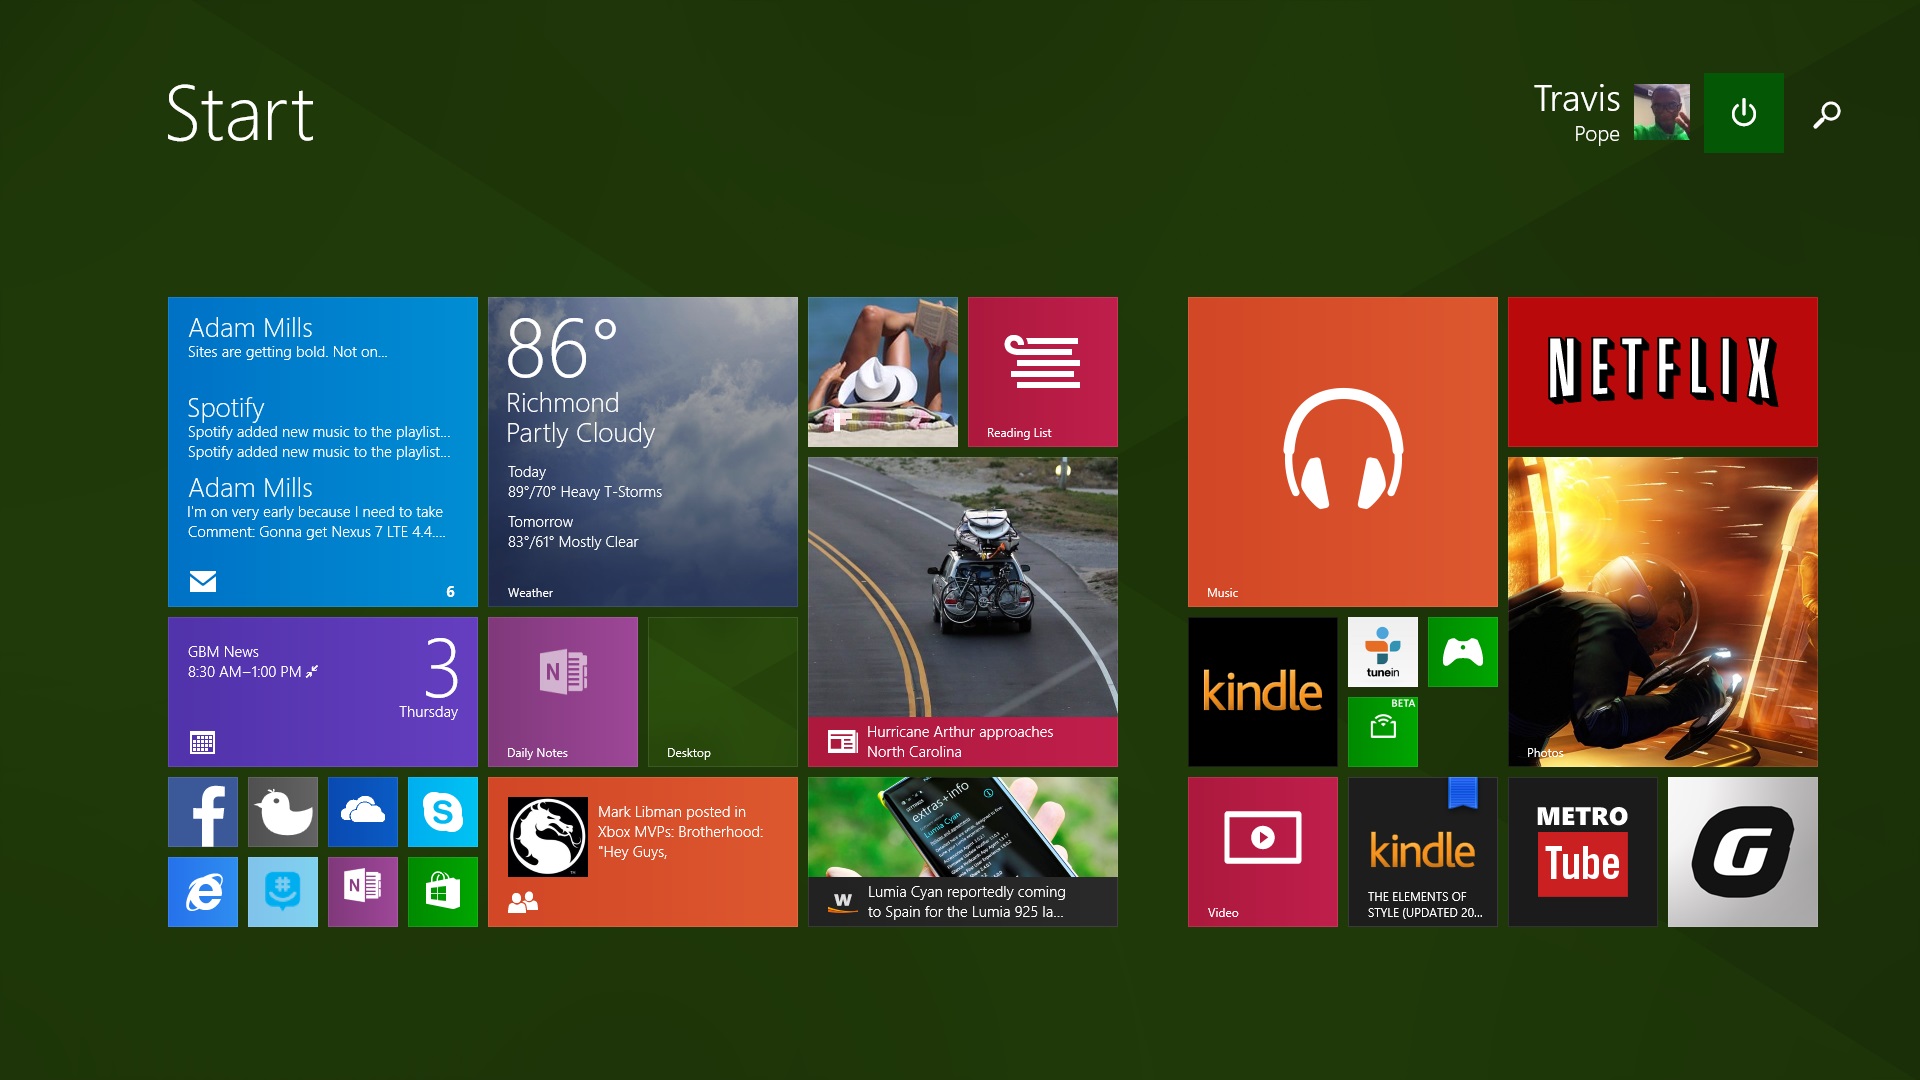Open Kindle book Elements of Style tile

(x=1423, y=852)
